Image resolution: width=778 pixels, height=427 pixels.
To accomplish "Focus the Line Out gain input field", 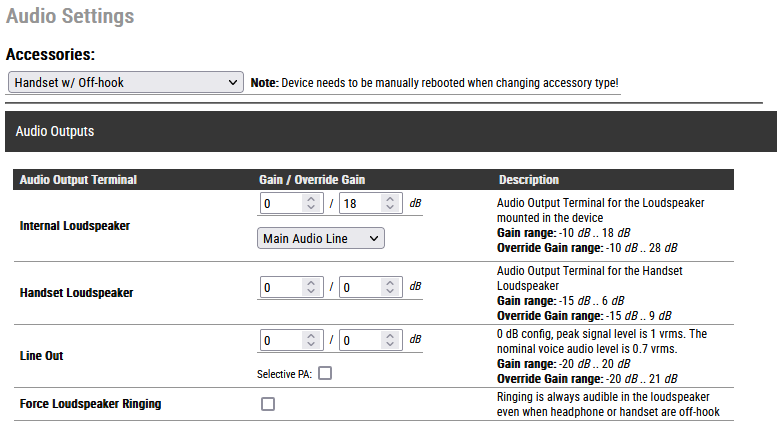I will click(280, 340).
